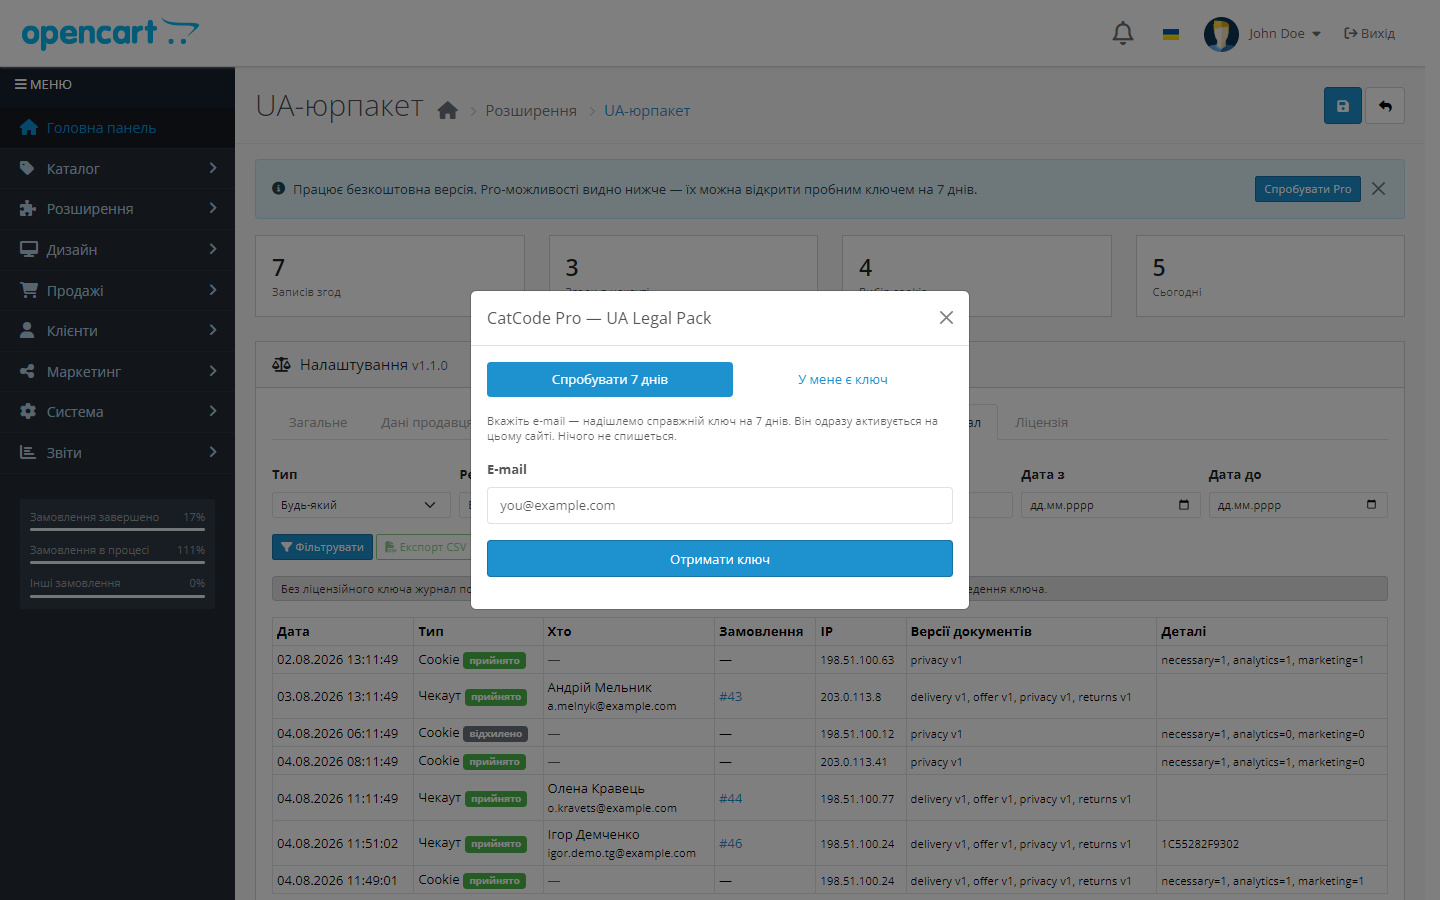Toggle the sidebar with the МЕНЮ hamburger

[x=43, y=85]
